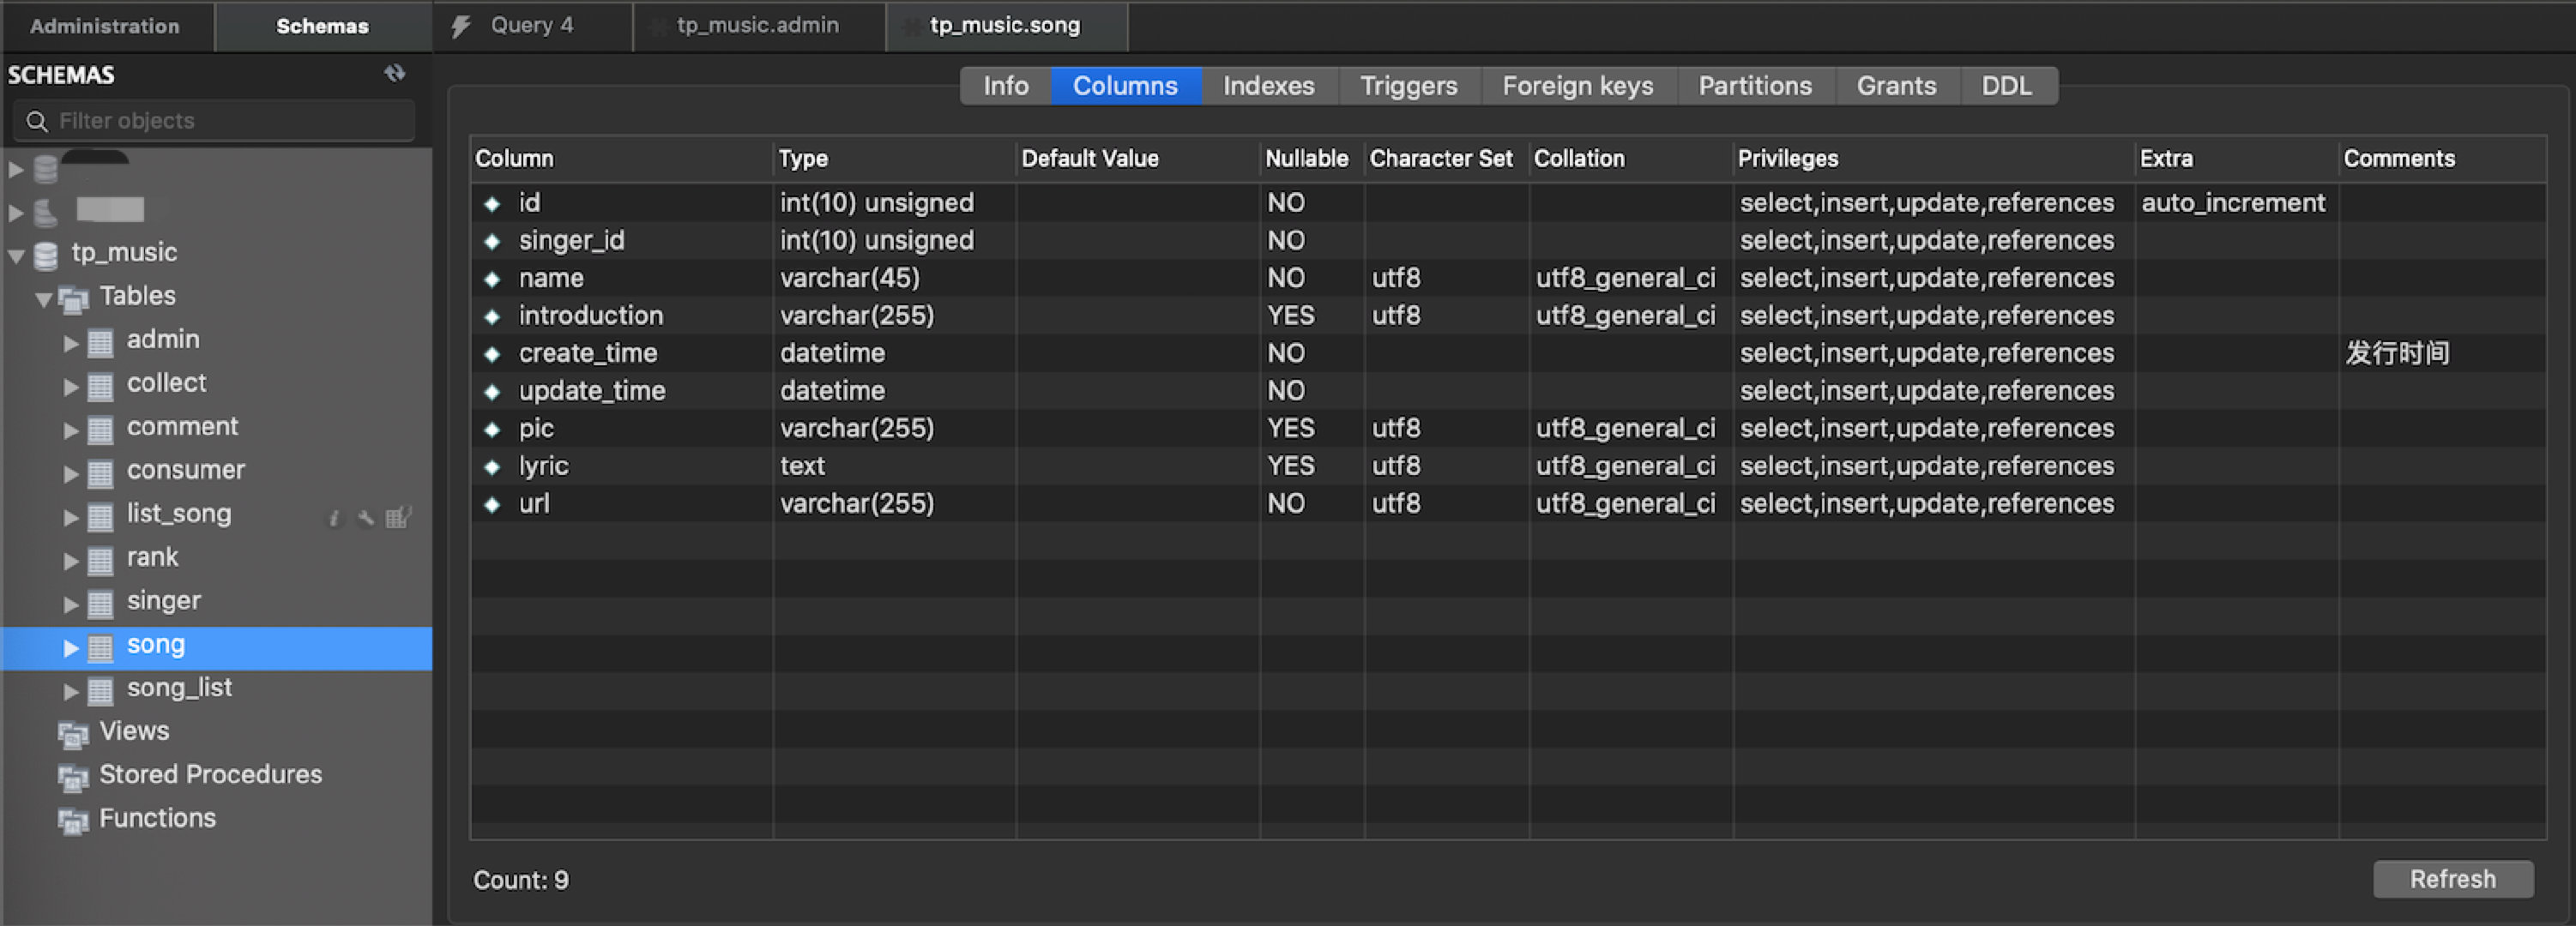Click the wrench alter-table icon for list_song

click(x=366, y=517)
